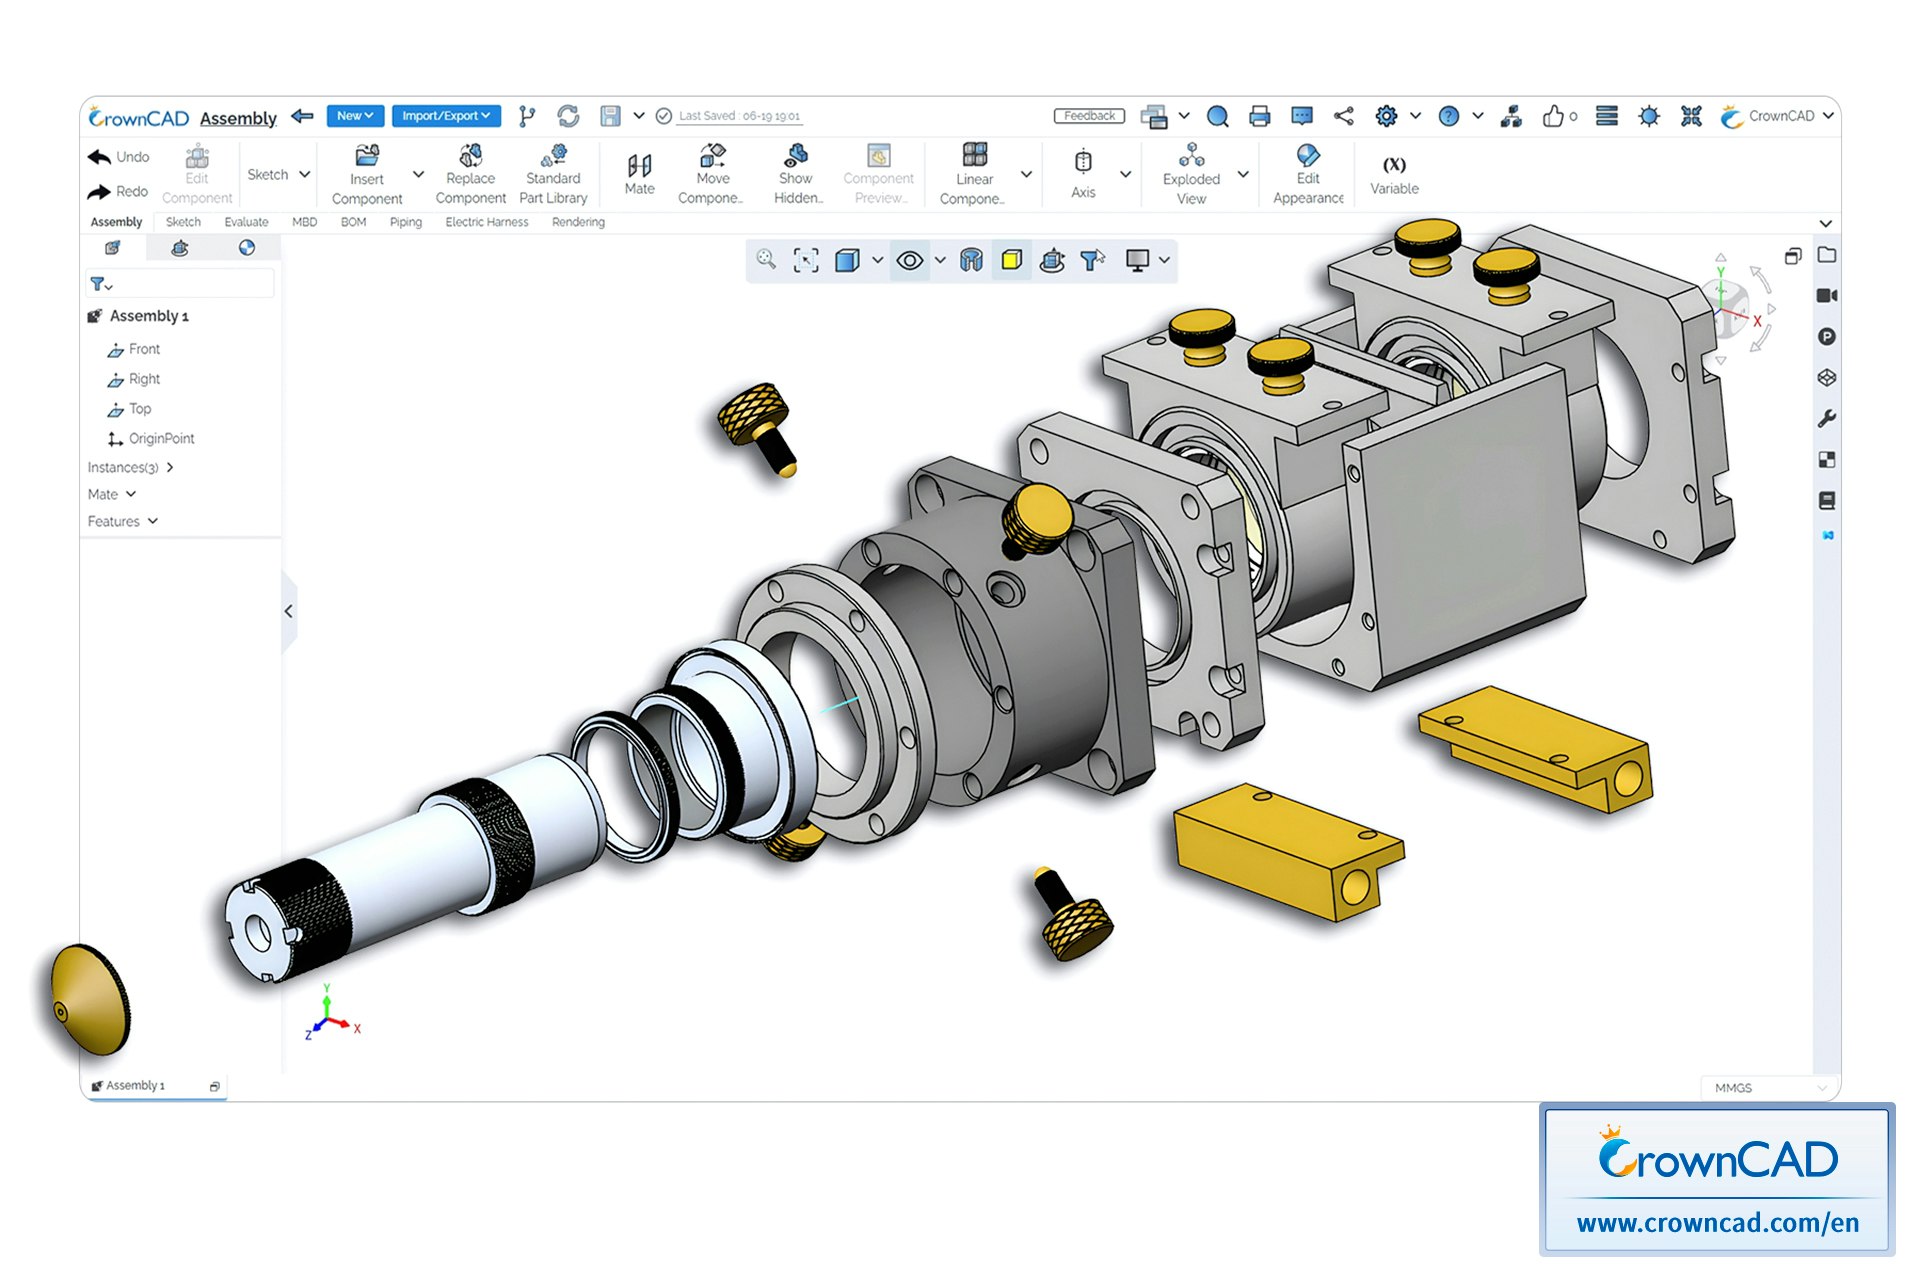Toggle the eye visibility icon in viewport toolbar
The width and height of the screenshot is (1920, 1280).
click(x=908, y=260)
